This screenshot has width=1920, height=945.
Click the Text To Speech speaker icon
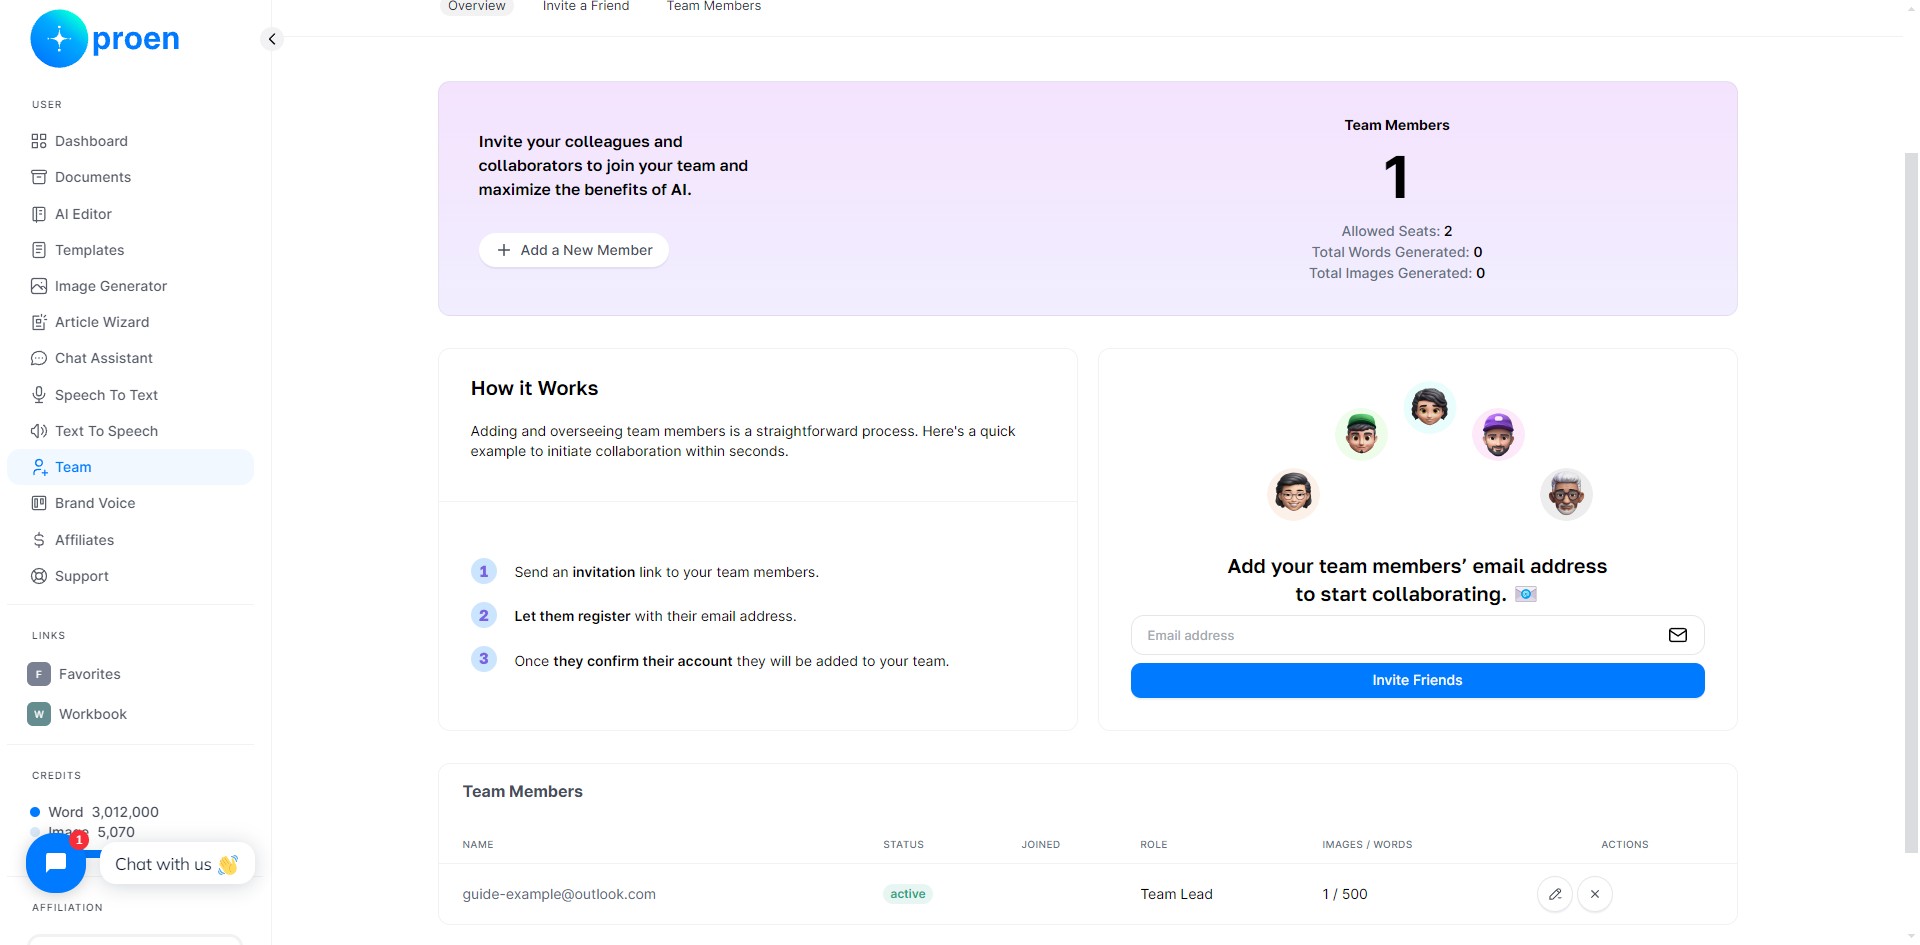tap(39, 431)
